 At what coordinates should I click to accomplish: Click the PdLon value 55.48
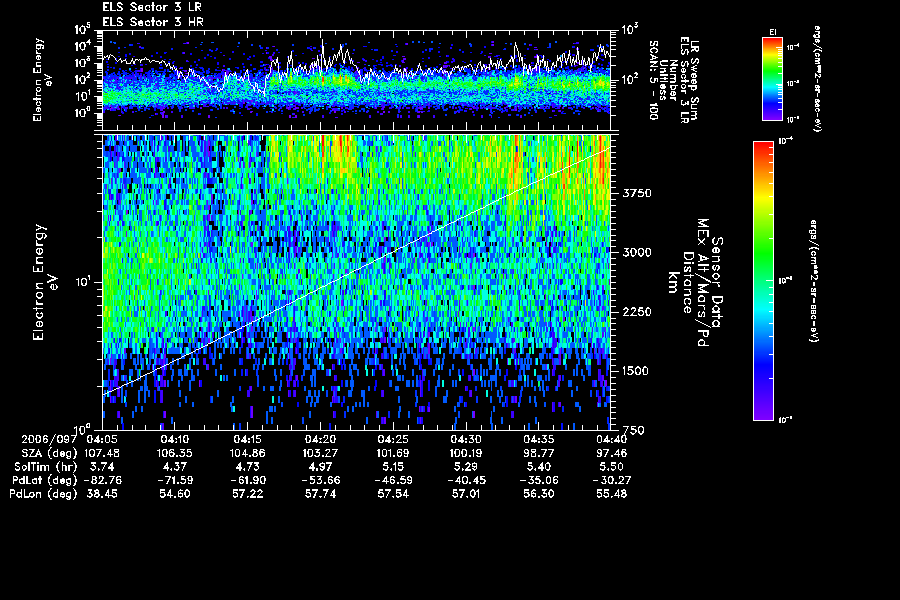(x=611, y=494)
